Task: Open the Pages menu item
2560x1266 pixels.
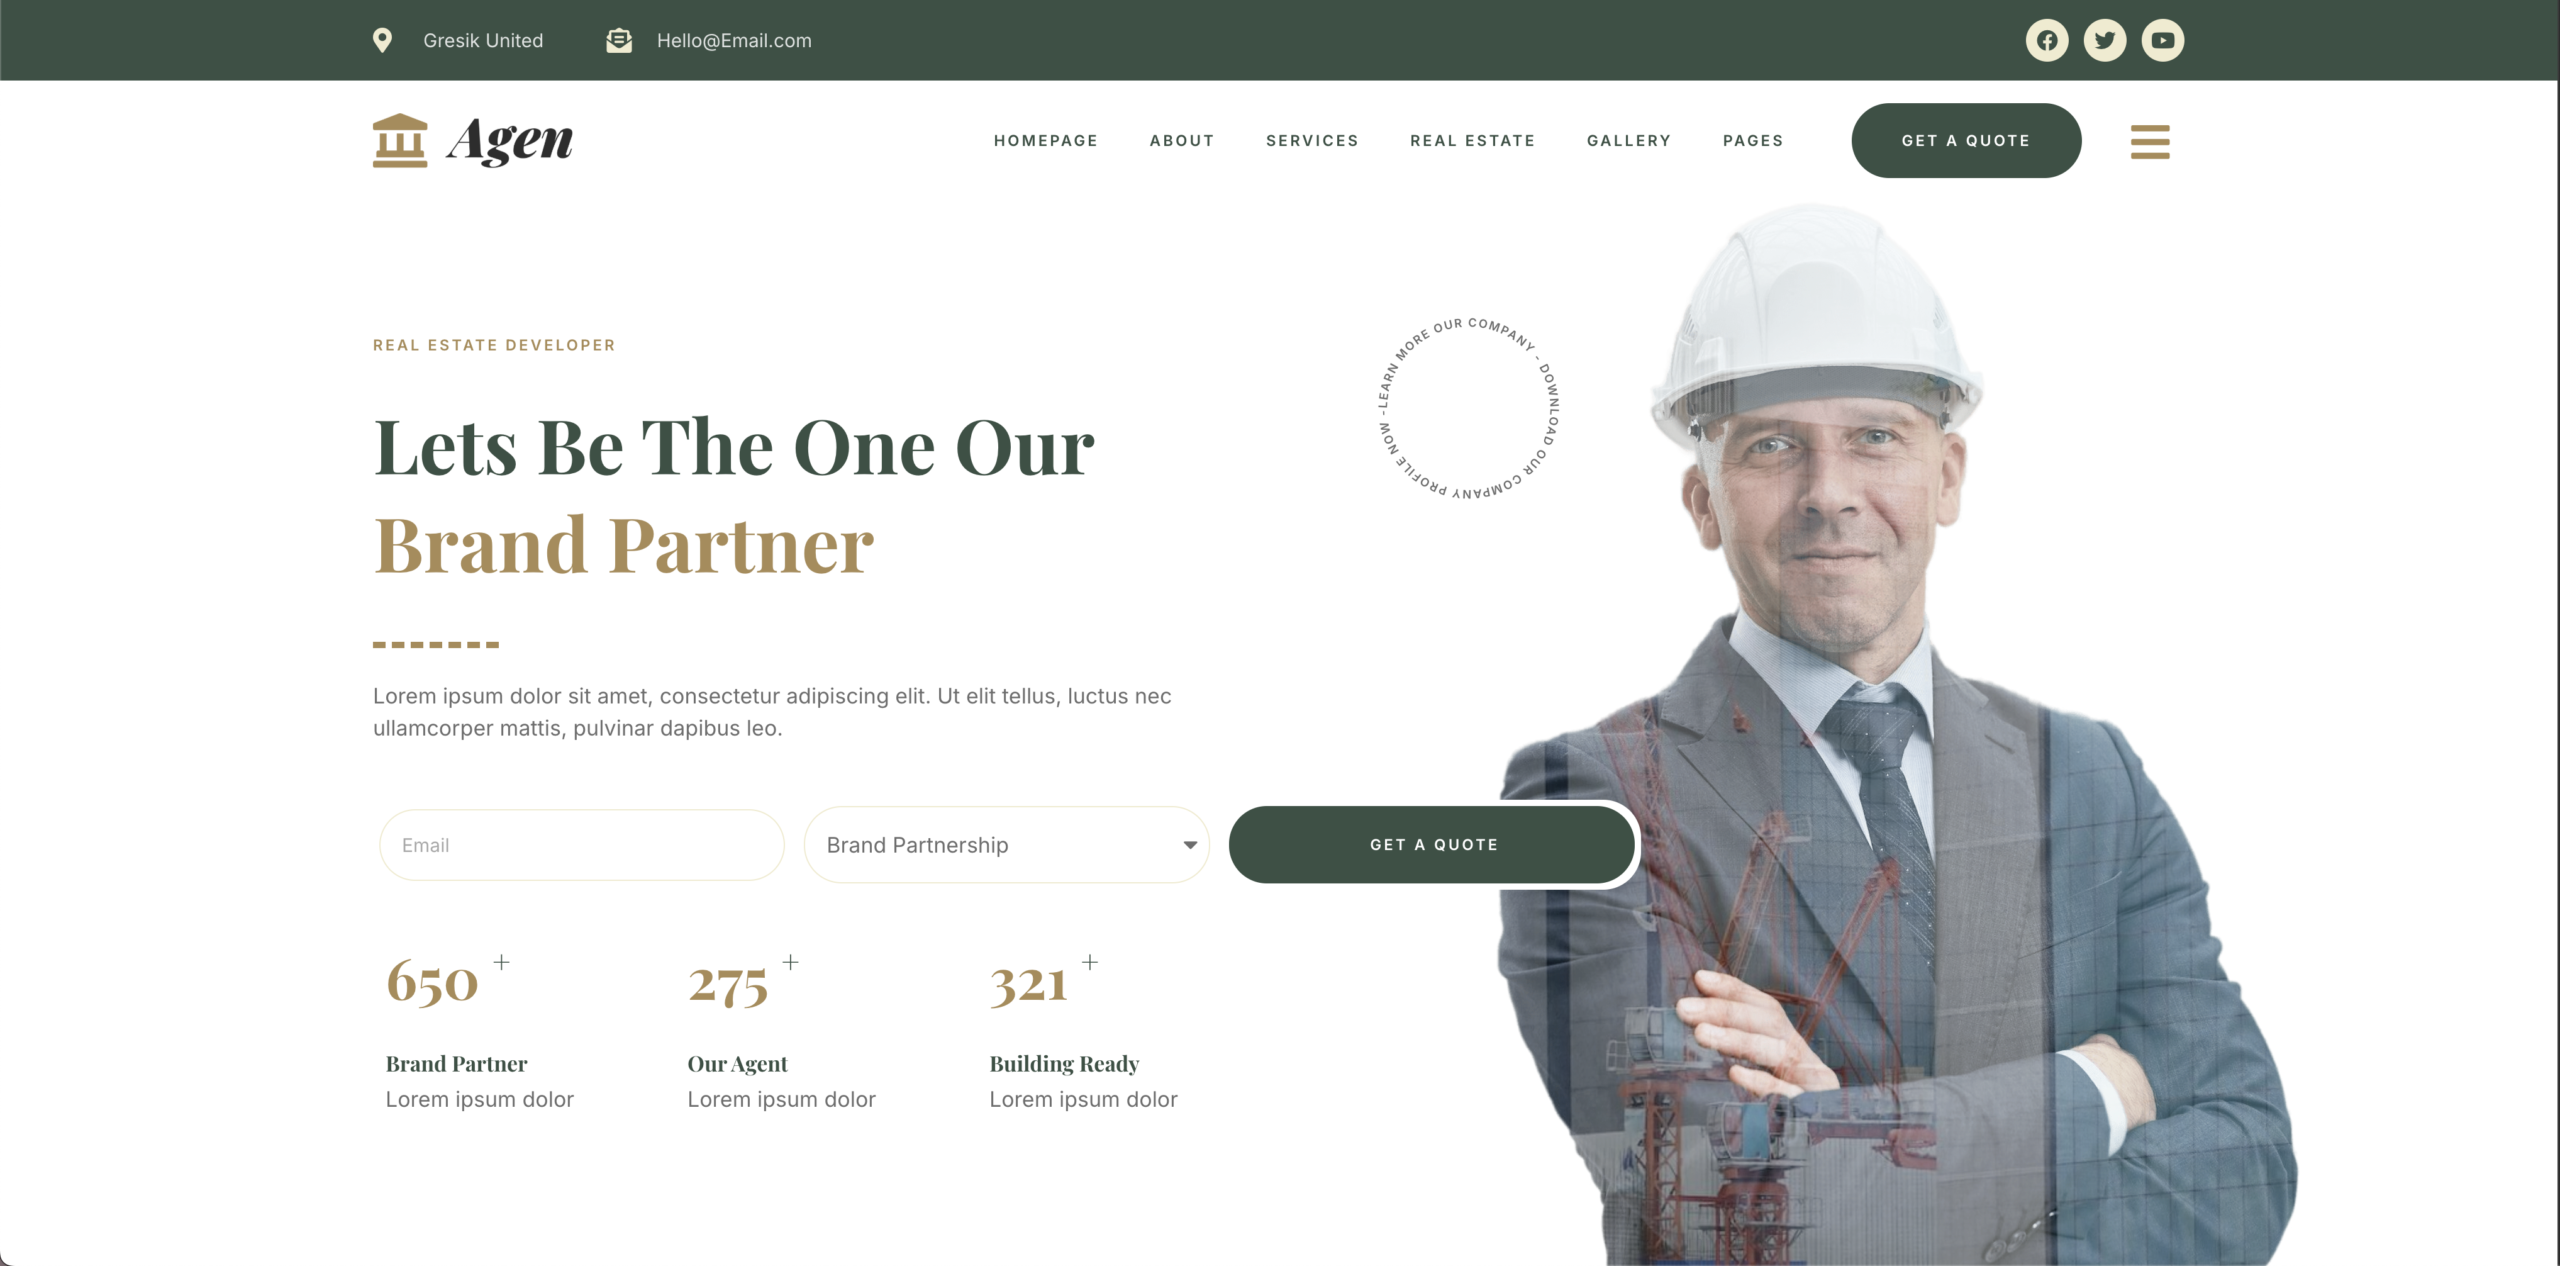Action: coord(1753,141)
